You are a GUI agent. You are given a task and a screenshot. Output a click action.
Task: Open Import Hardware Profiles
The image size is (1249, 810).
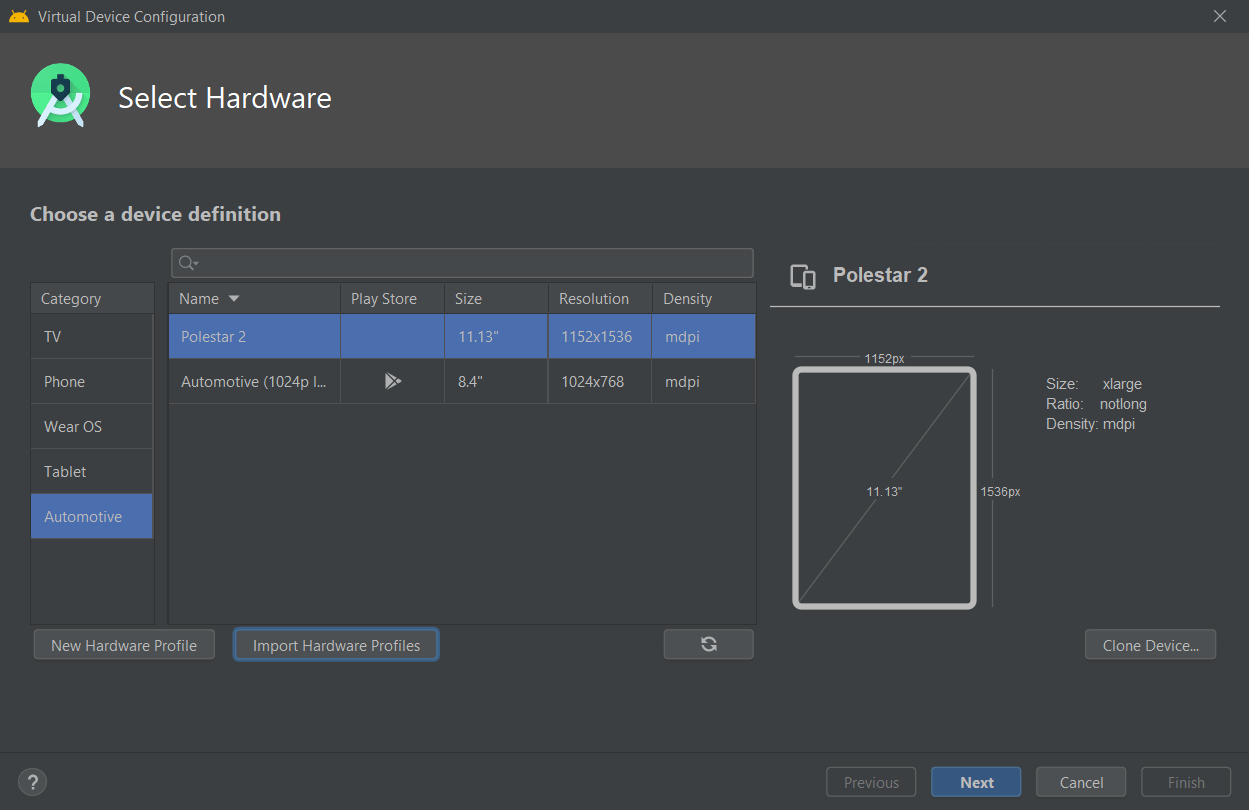tap(336, 645)
